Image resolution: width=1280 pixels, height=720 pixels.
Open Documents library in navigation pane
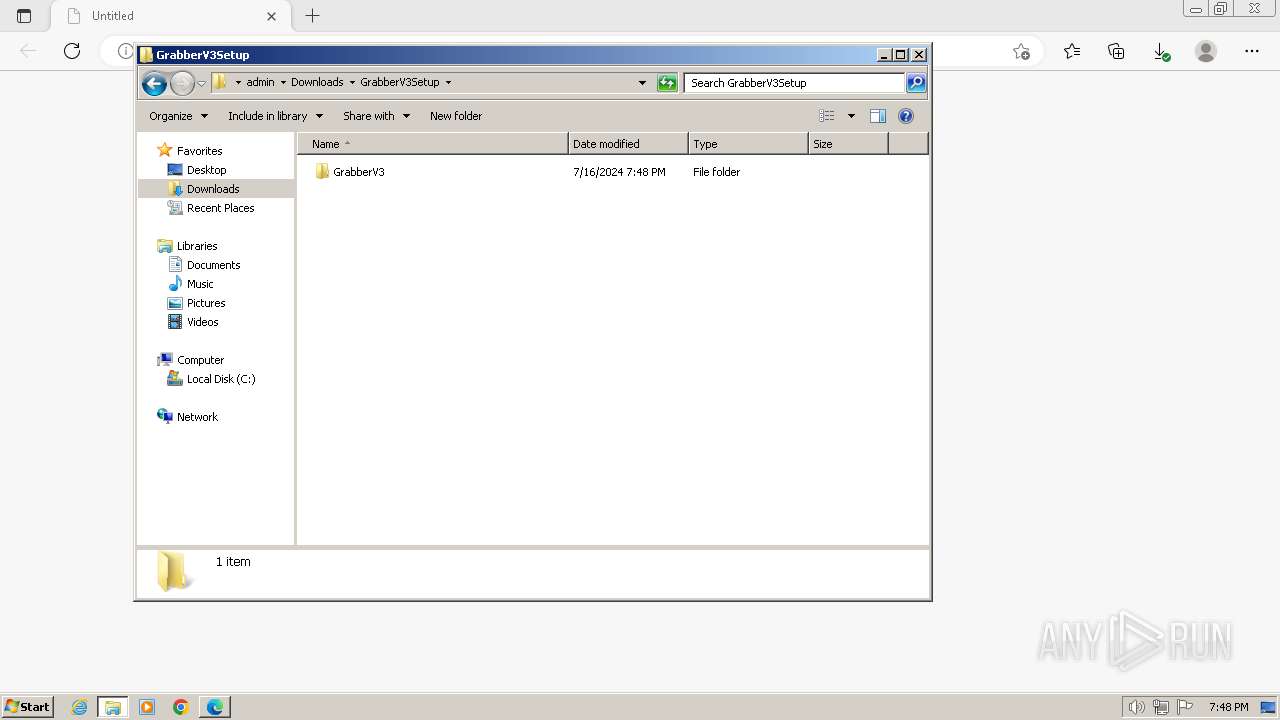click(204, 265)
